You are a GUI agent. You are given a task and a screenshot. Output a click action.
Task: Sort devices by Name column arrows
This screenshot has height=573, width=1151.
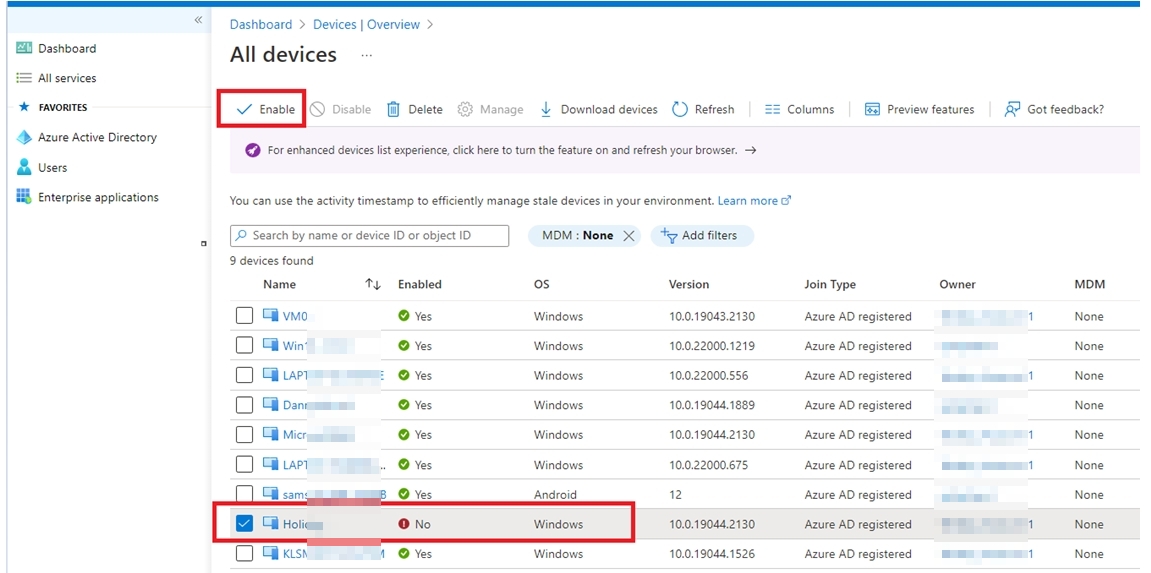[x=373, y=285]
